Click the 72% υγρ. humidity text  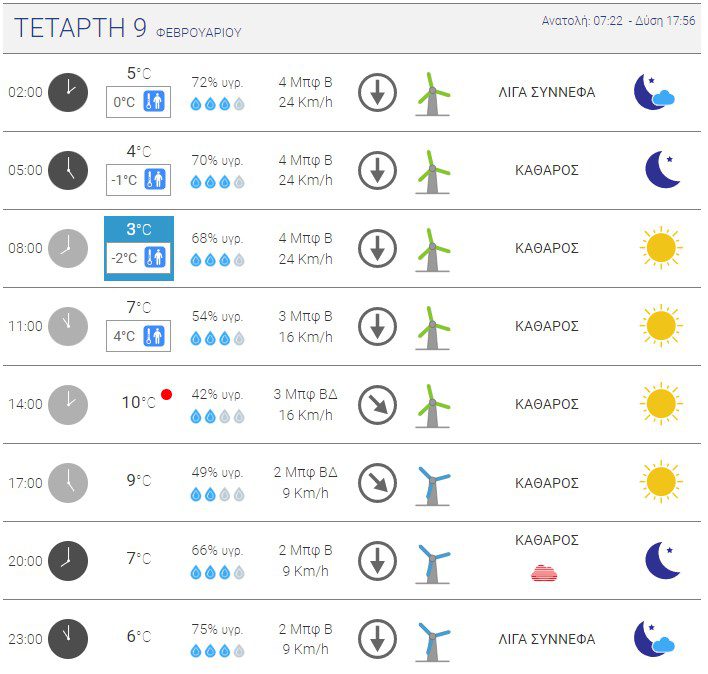coord(217,83)
